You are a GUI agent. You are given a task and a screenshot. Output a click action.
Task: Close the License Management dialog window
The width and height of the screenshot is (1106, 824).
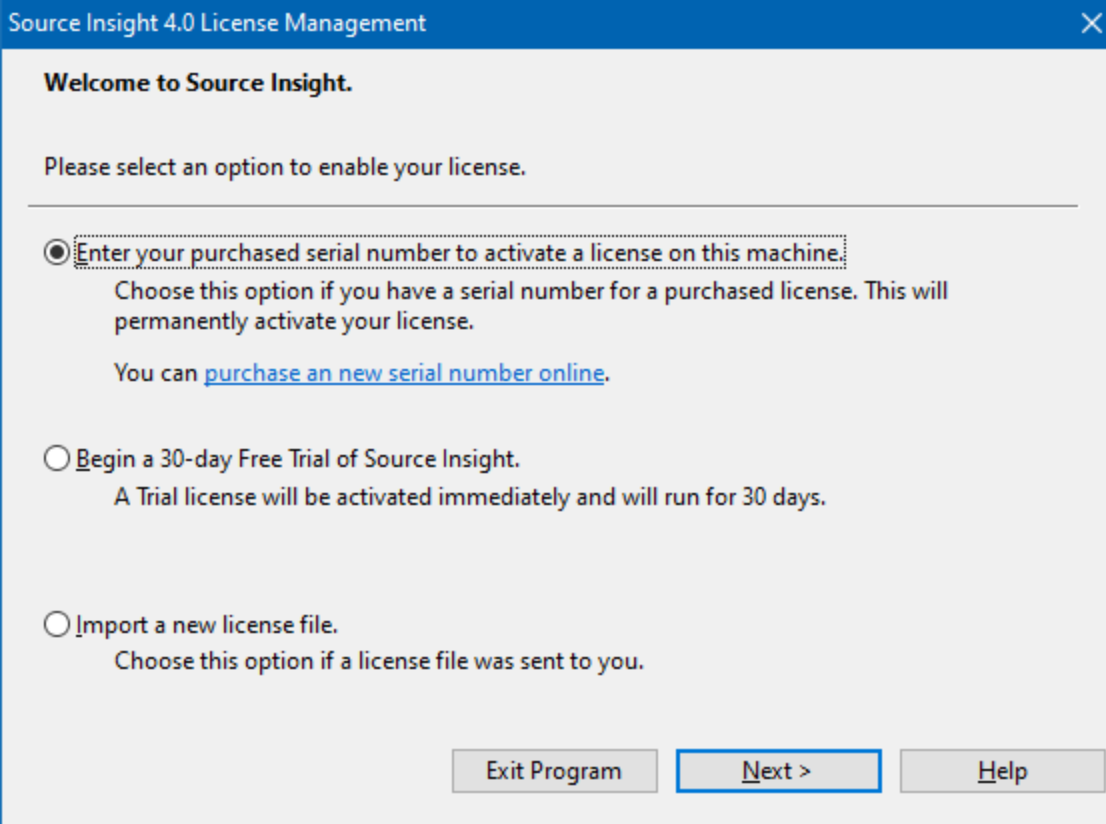(x=1091, y=23)
